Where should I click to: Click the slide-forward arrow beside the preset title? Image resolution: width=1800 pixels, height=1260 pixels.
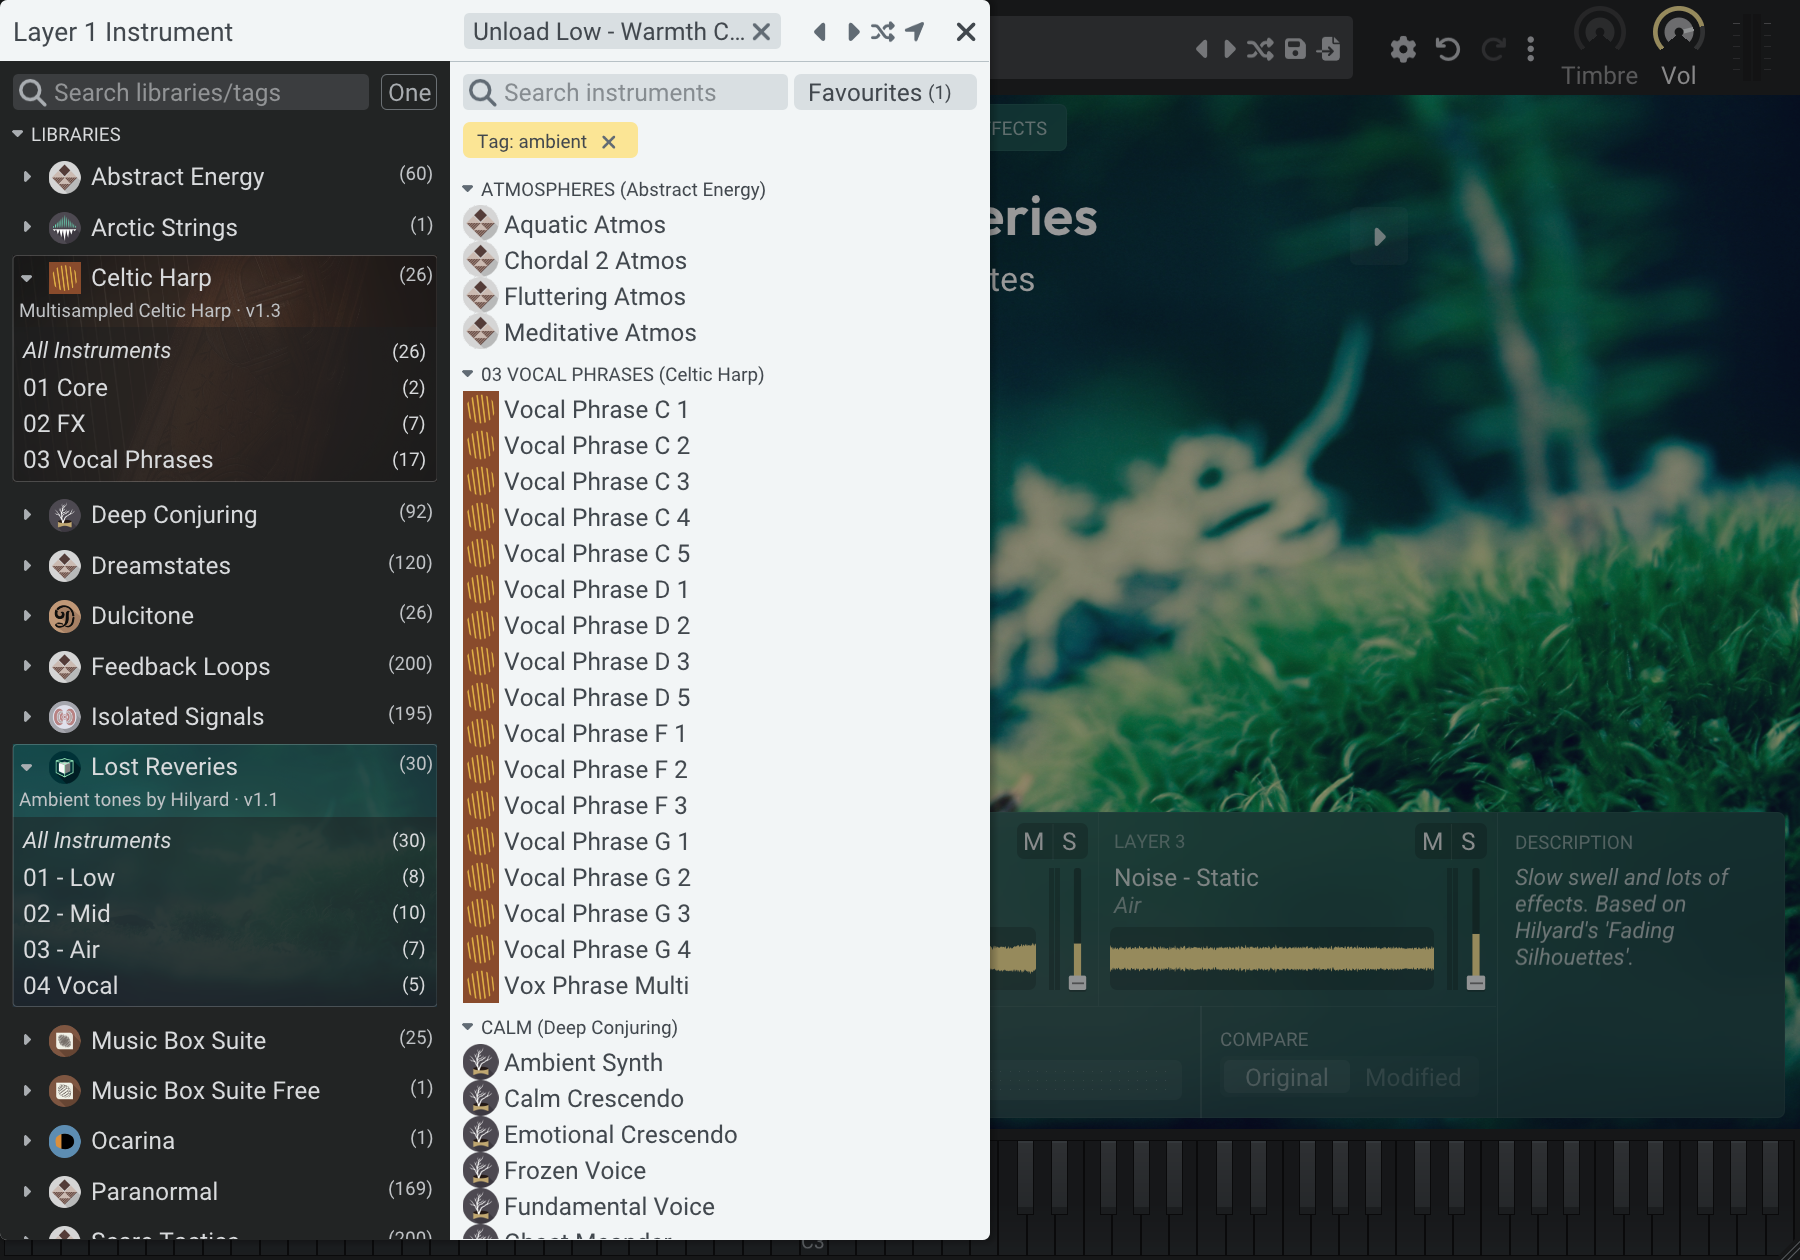[1379, 237]
